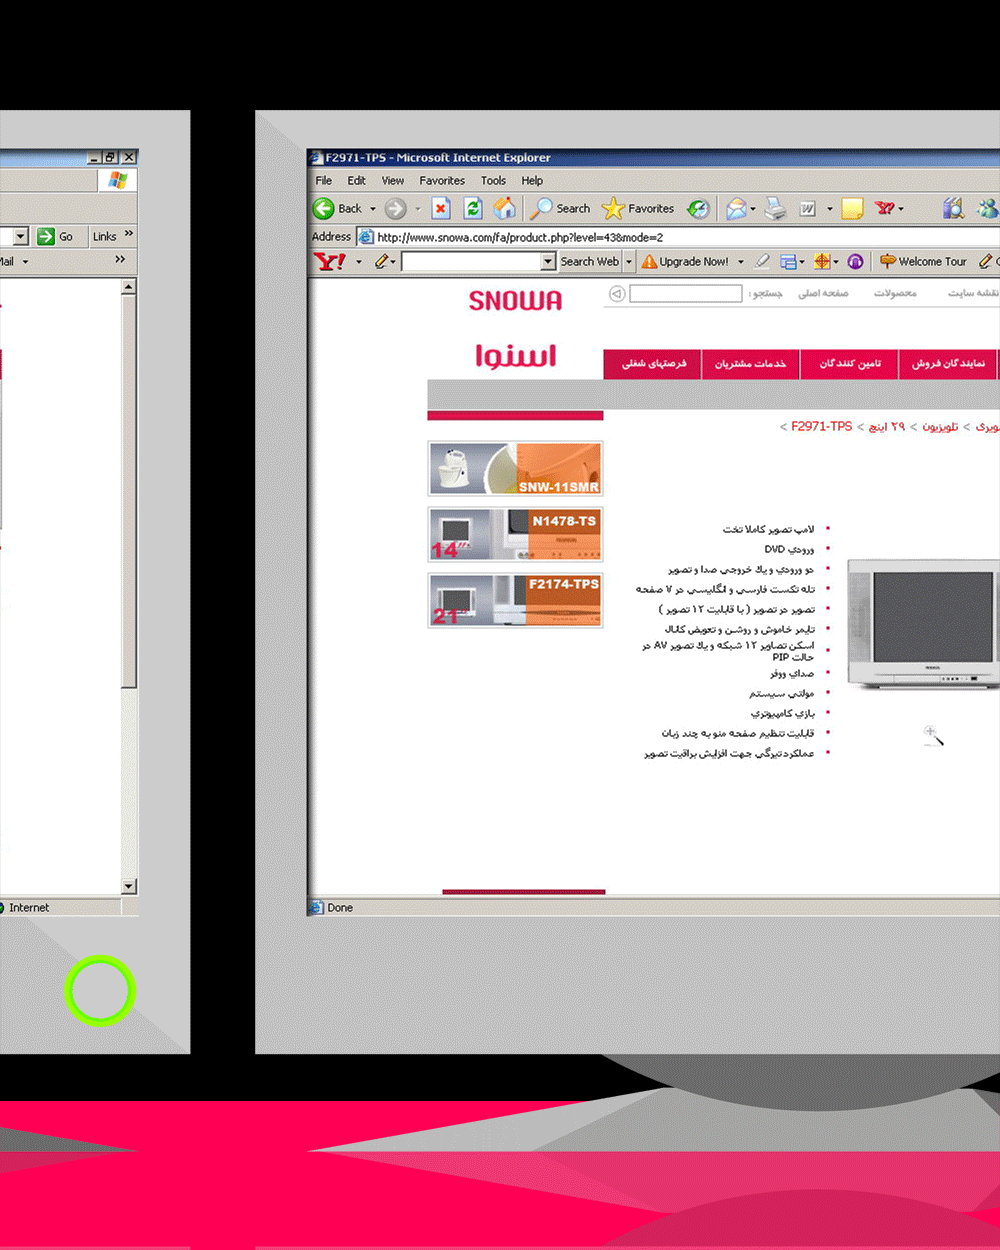1000x1250 pixels.
Task: Open the History toolbar icon
Action: tap(699, 208)
